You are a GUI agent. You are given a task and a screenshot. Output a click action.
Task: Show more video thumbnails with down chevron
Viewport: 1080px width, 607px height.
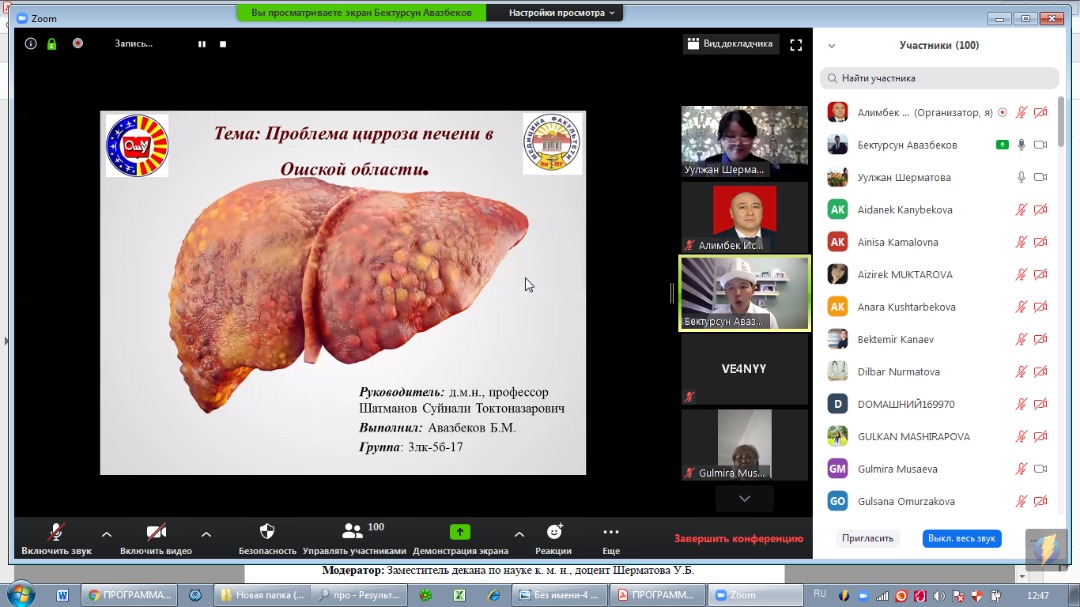[745, 499]
